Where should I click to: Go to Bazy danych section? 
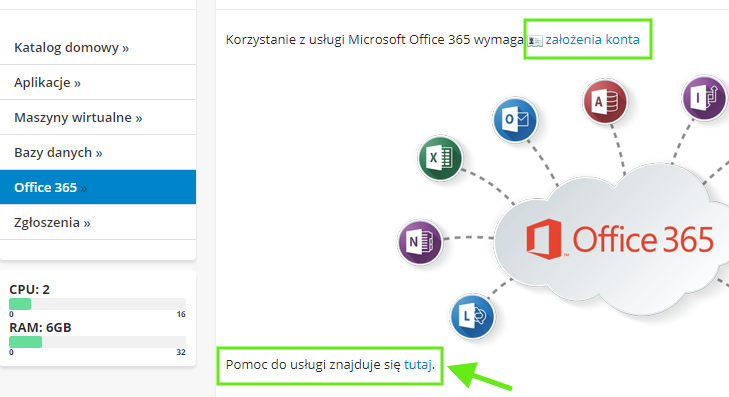click(x=98, y=152)
